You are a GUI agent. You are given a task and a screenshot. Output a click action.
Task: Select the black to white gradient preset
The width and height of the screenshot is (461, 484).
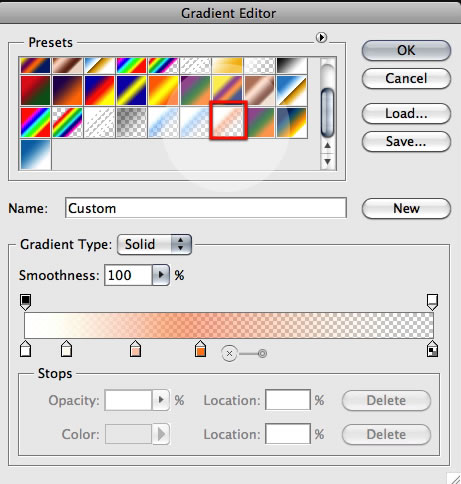click(x=292, y=65)
